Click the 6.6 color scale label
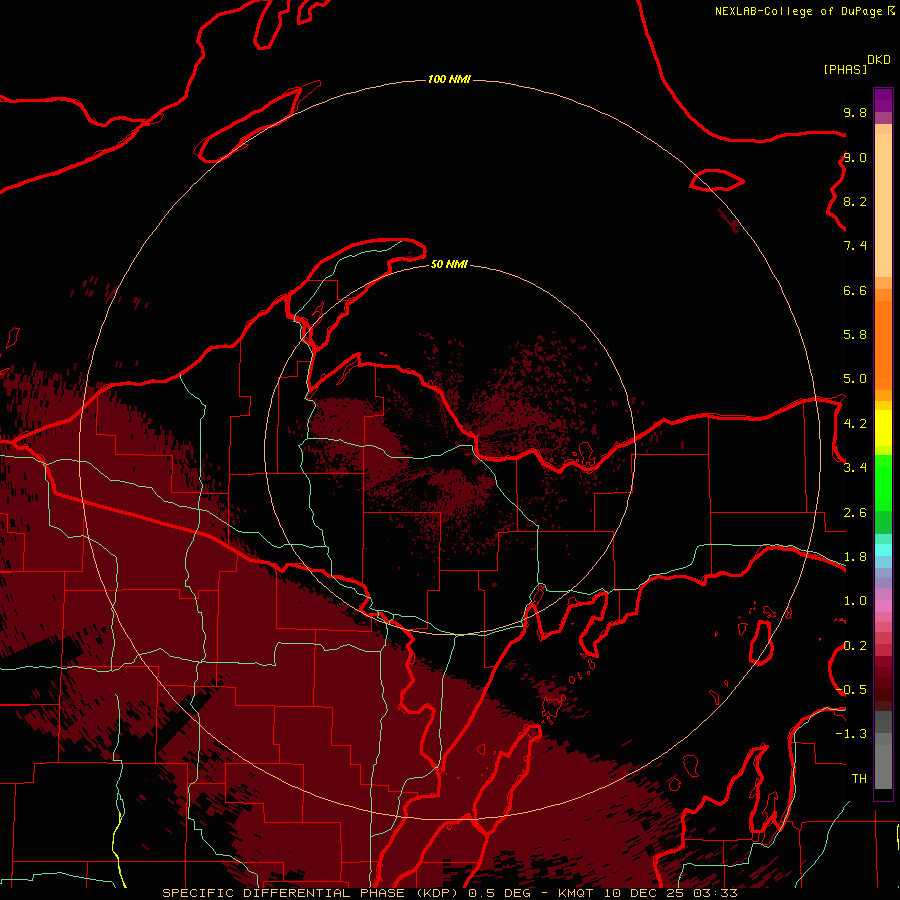 (x=855, y=290)
